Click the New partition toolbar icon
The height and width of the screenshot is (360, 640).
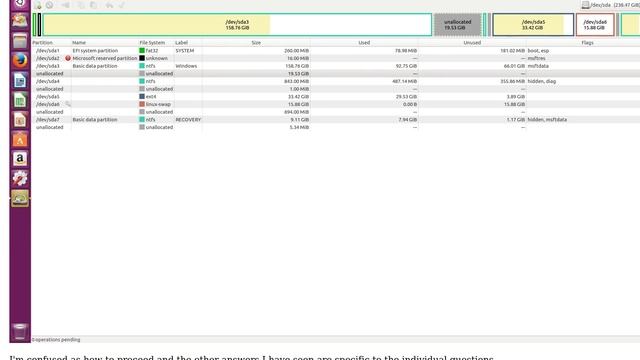tap(38, 5)
